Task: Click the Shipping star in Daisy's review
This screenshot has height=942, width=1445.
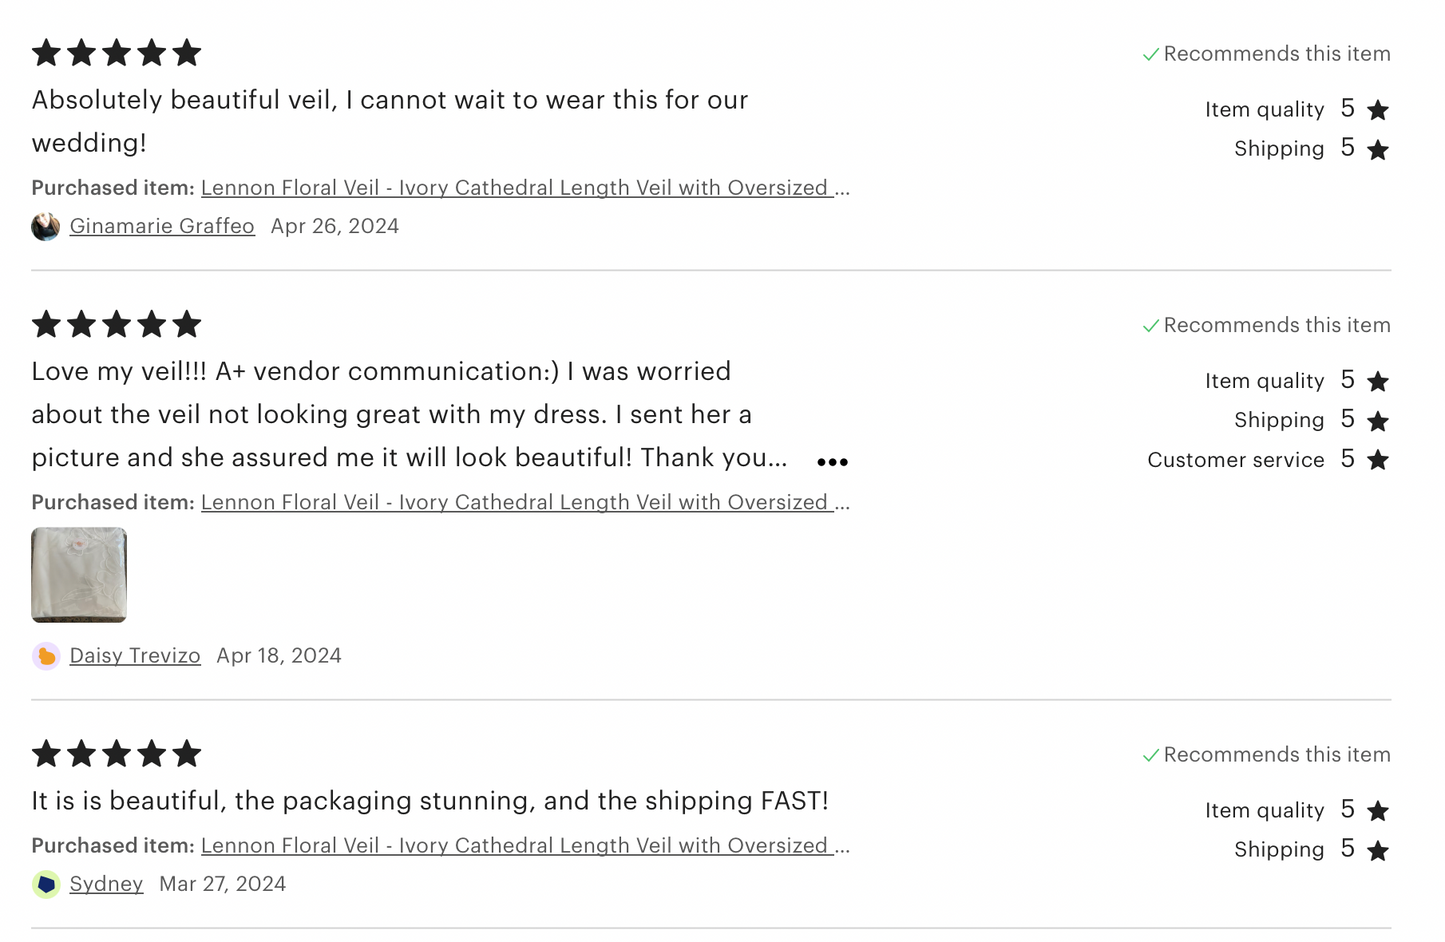Action: (1377, 421)
